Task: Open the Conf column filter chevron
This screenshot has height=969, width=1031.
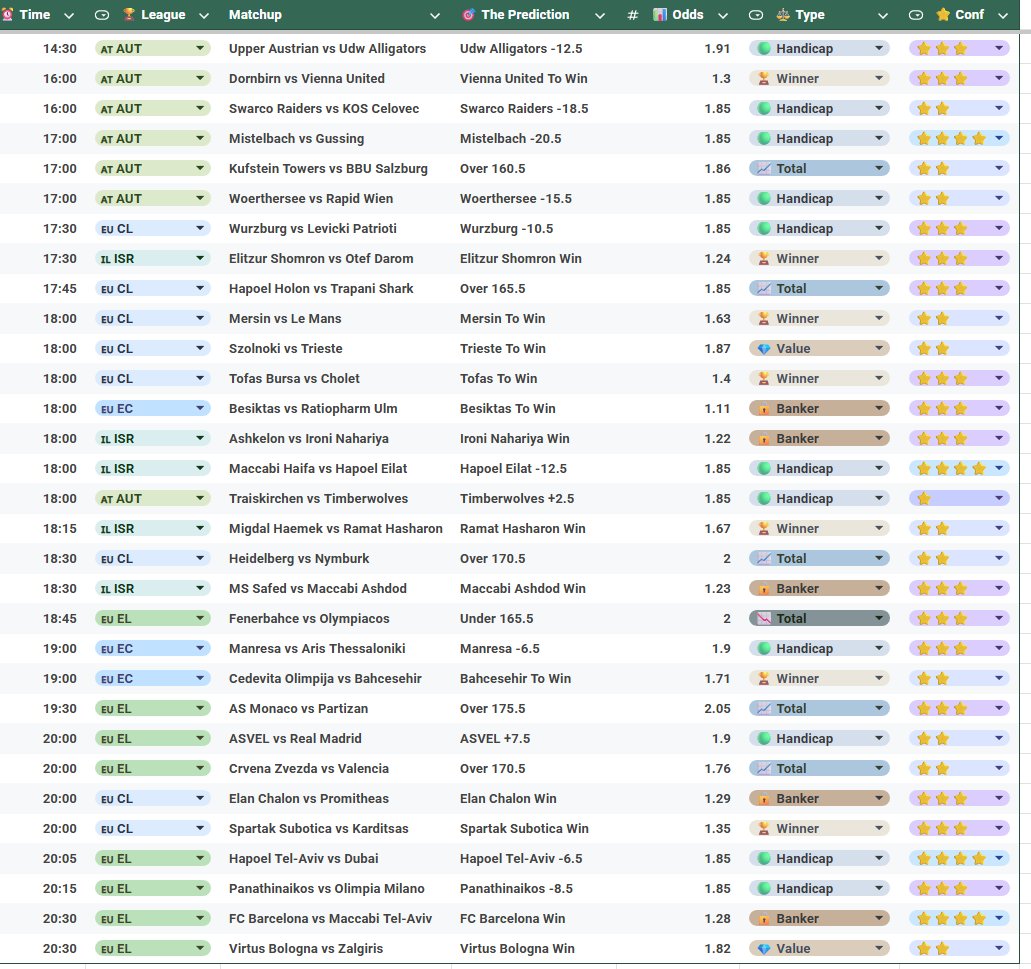Action: point(1003,15)
